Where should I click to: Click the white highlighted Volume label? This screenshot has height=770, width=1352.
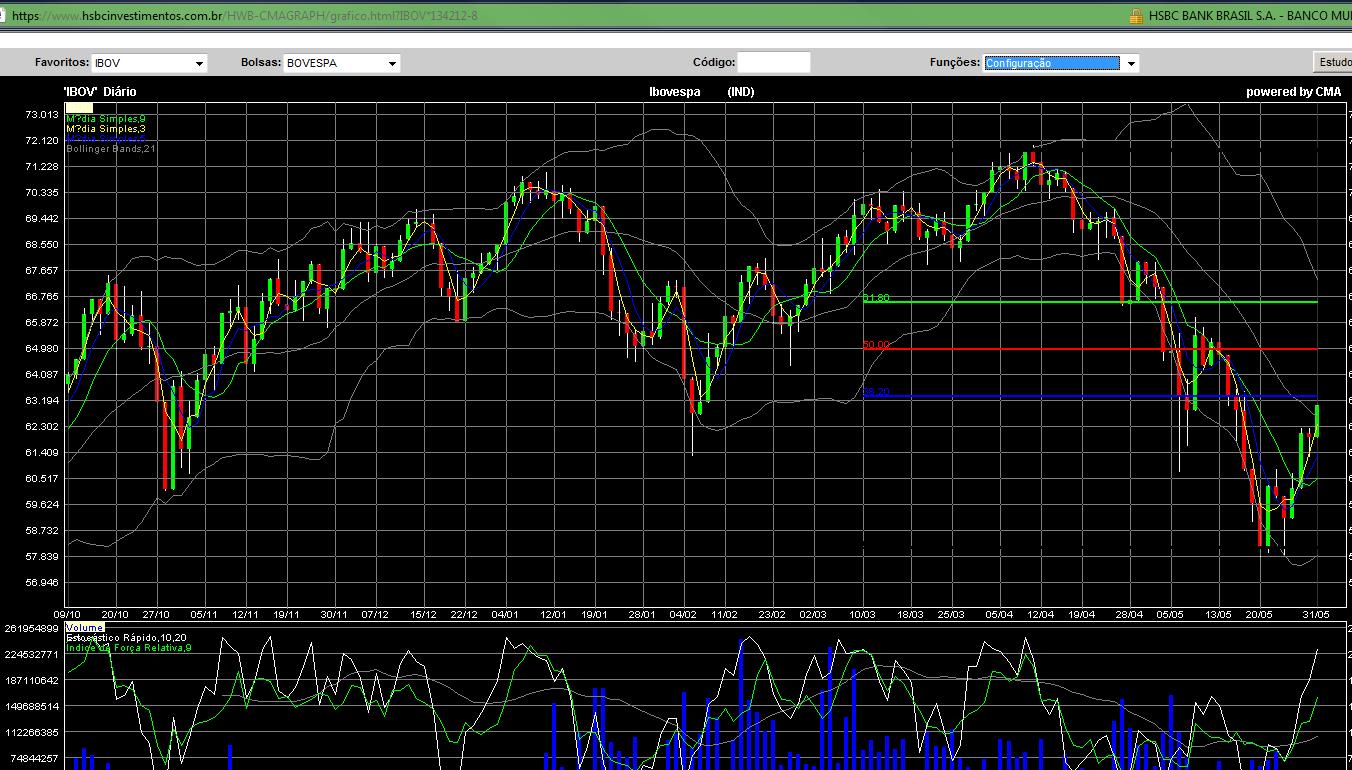pyautogui.click(x=84, y=628)
